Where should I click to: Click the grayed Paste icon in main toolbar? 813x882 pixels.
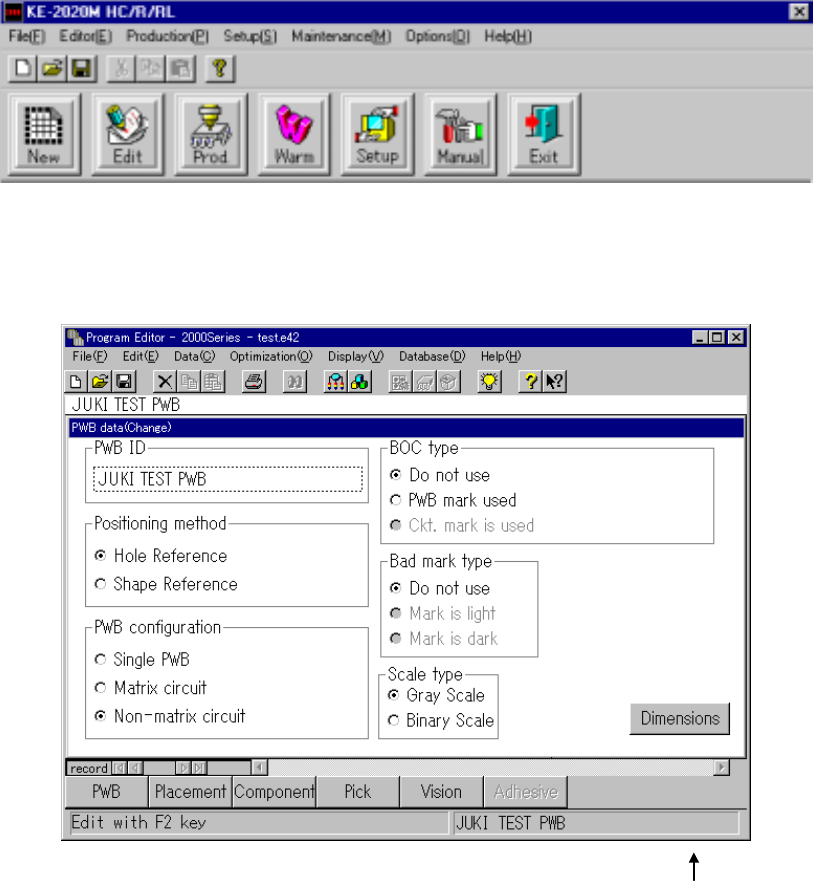click(181, 69)
